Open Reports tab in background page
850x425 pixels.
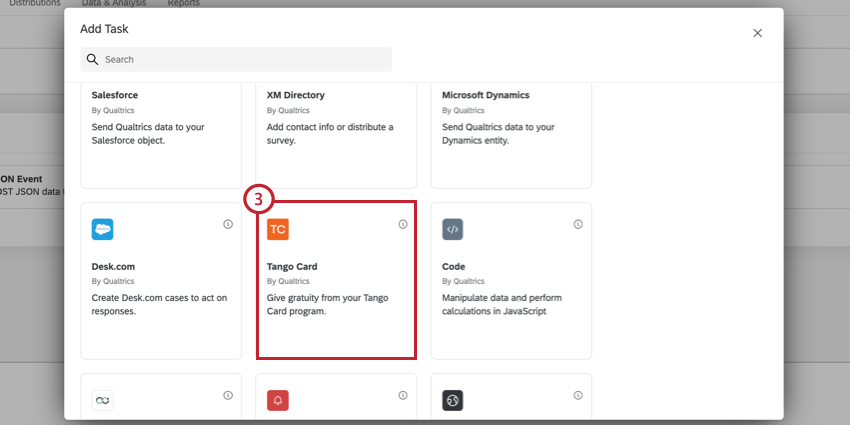click(x=183, y=3)
